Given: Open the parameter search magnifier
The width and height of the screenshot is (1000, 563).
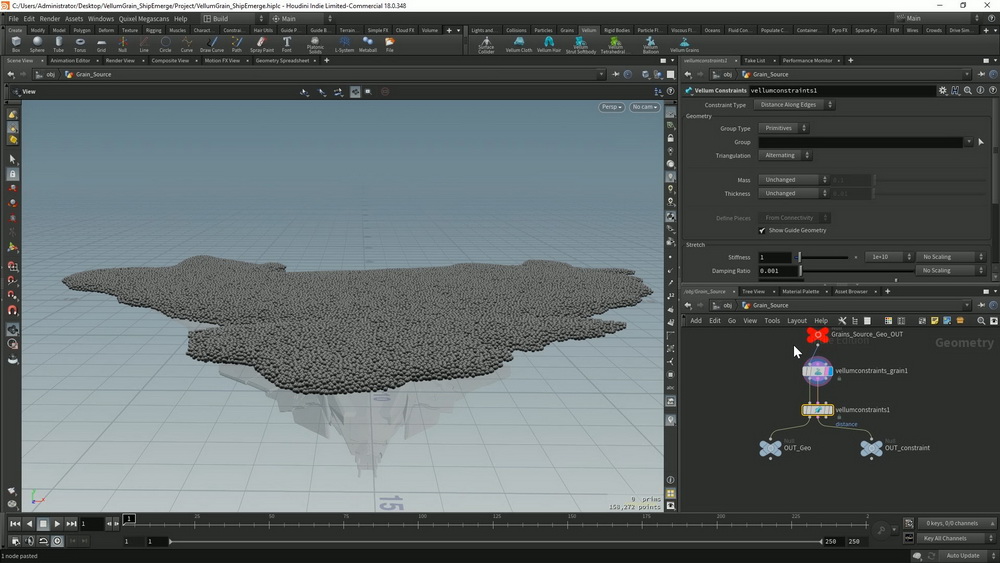Looking at the screenshot, I should click(967, 91).
